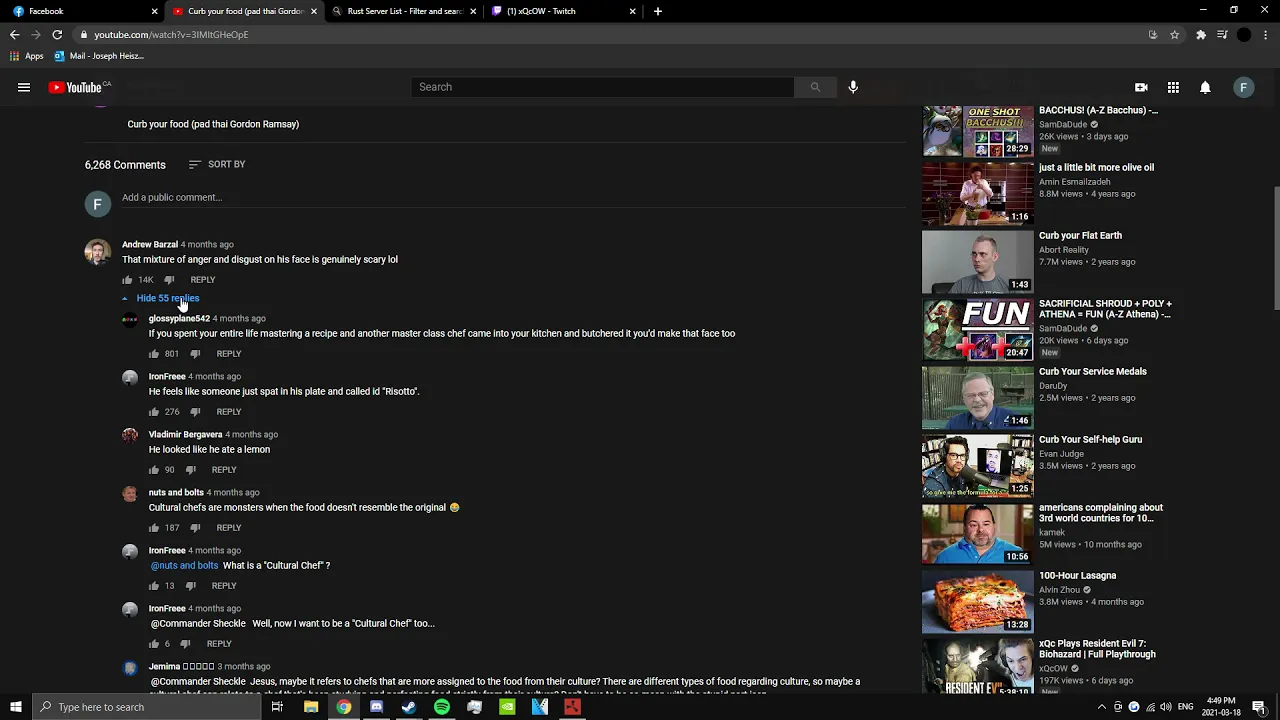Like glossyplane542's reply with 801 likes
This screenshot has height=720, width=1280.
(x=154, y=354)
